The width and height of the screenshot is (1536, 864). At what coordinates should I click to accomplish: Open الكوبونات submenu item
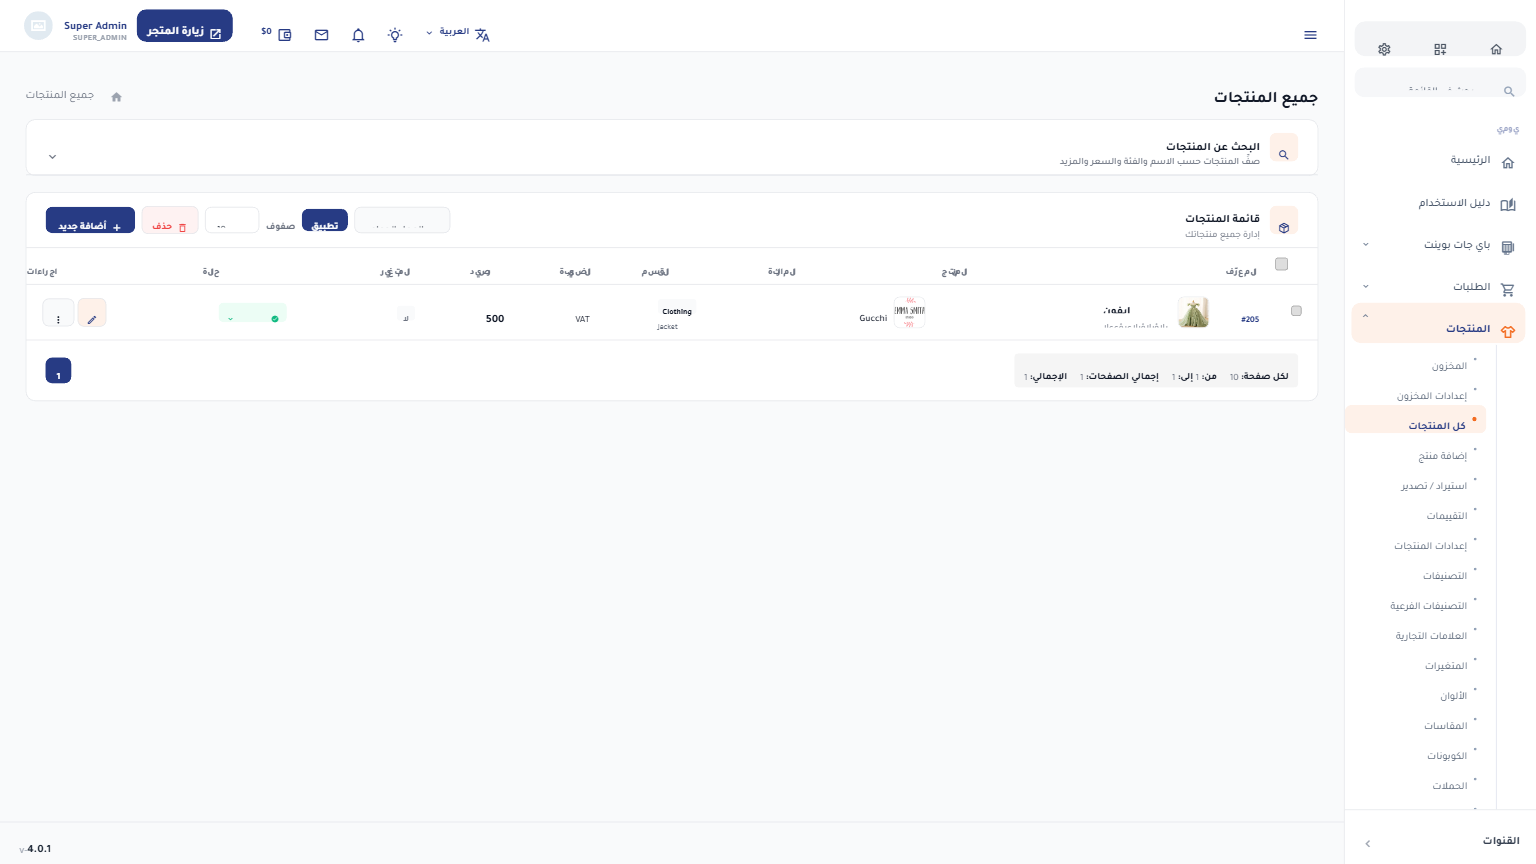point(1447,756)
